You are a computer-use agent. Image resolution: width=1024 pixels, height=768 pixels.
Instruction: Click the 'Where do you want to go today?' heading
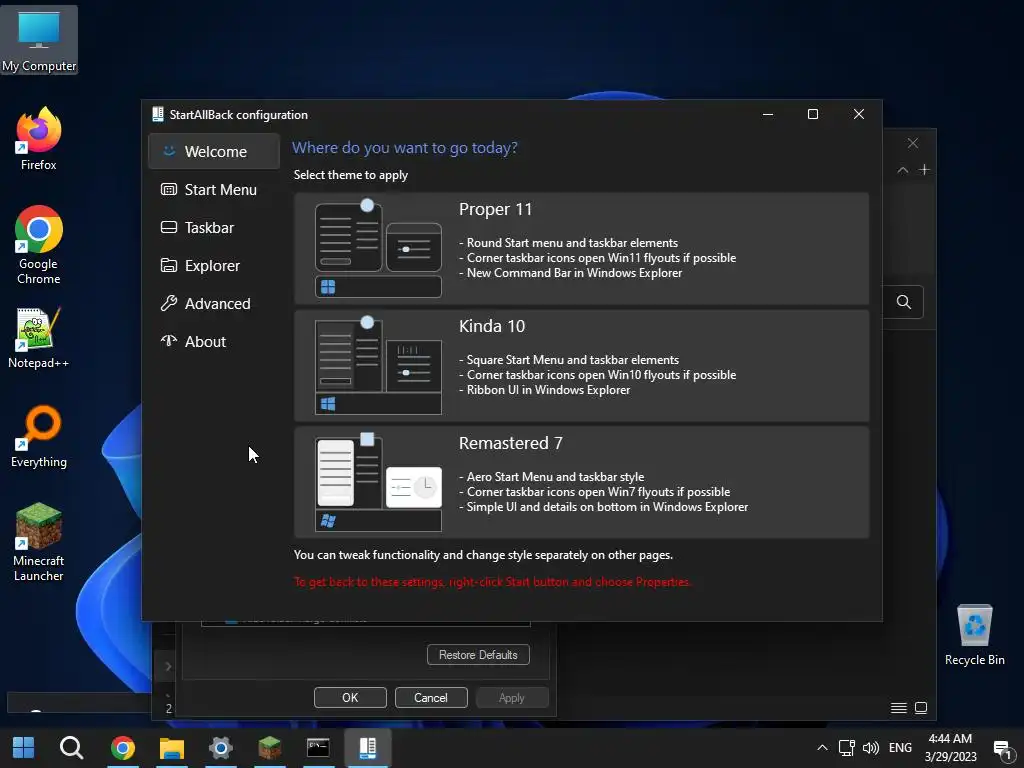pos(404,148)
